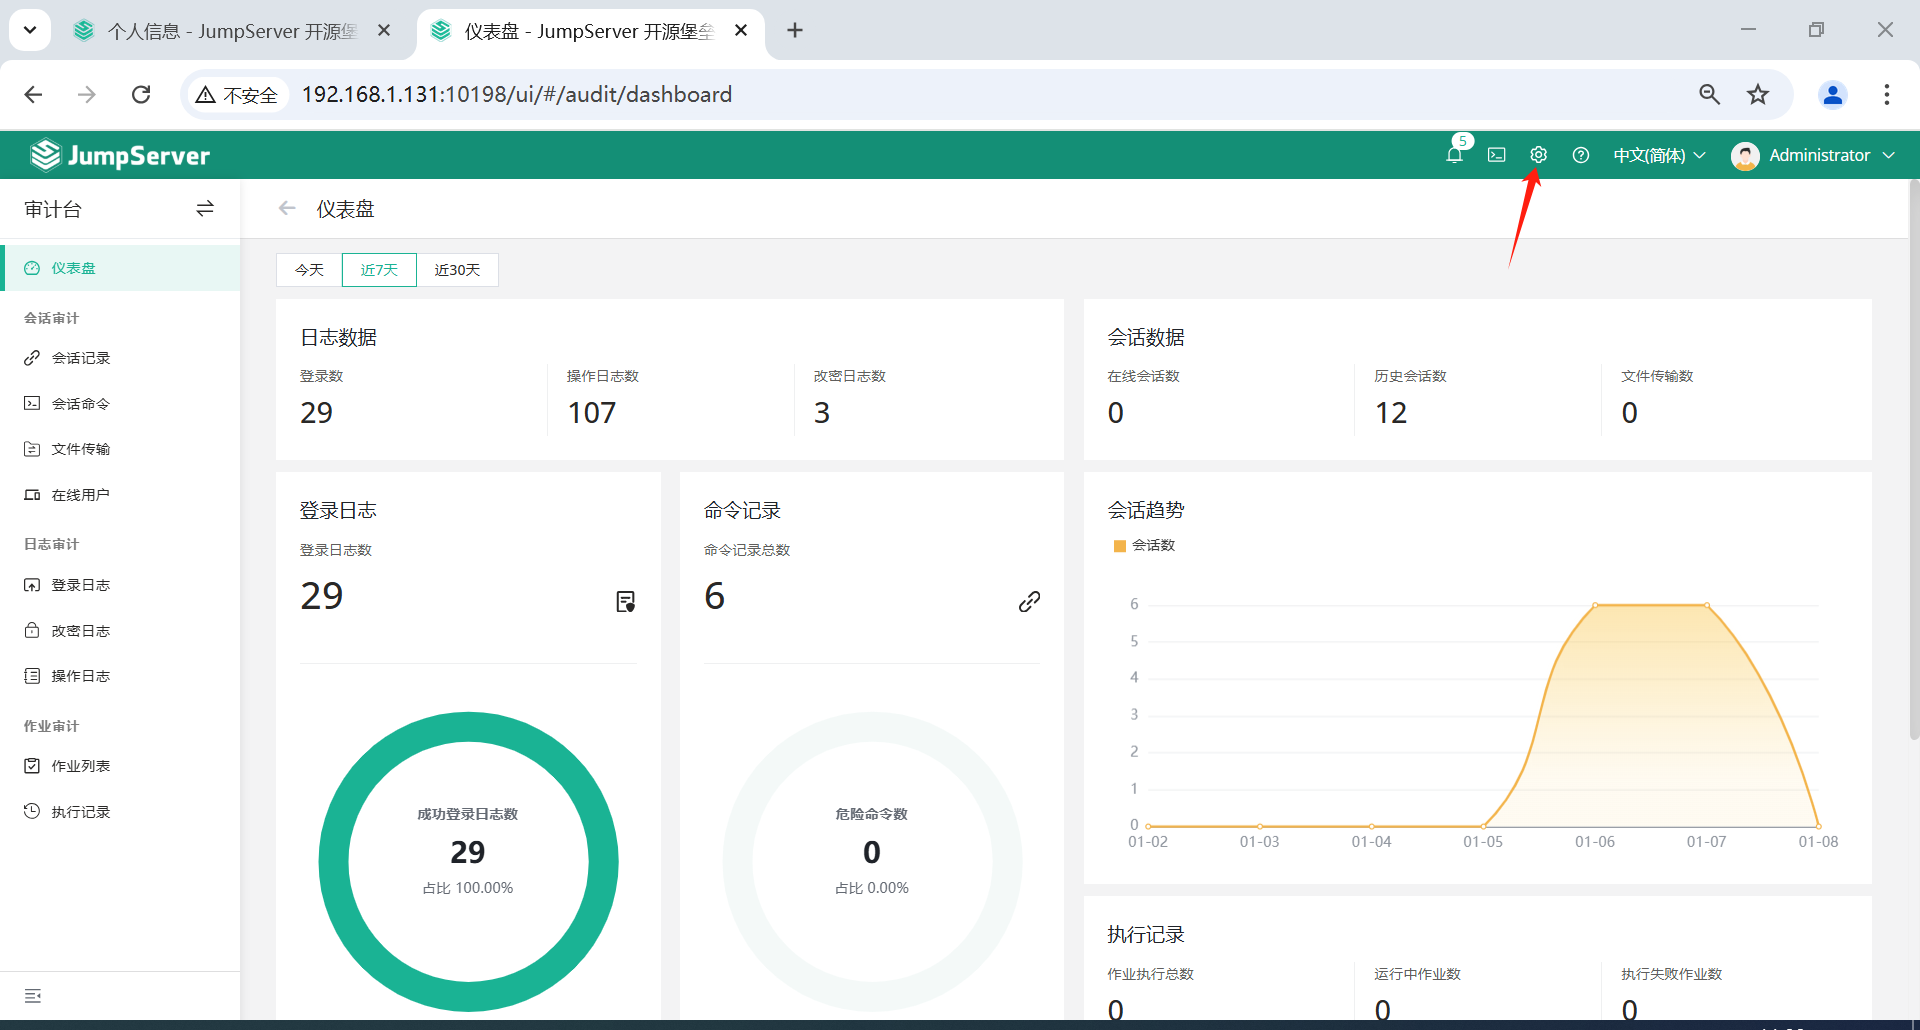Image resolution: width=1920 pixels, height=1030 pixels.
Task: Go back using the arrow beside 仪表盘
Action: [x=287, y=208]
